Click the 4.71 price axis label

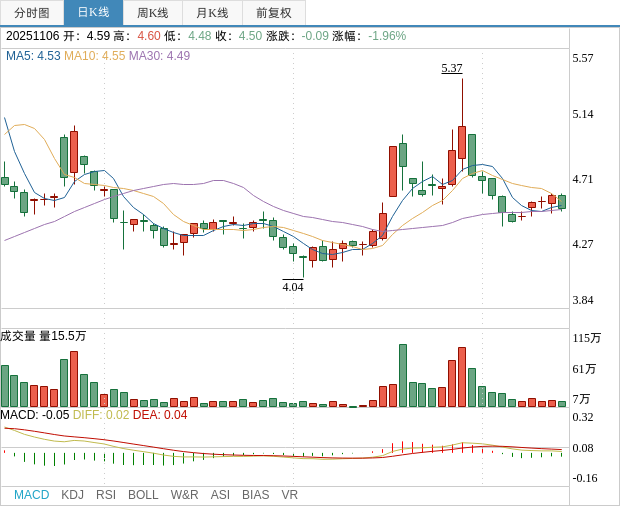pyautogui.click(x=583, y=179)
